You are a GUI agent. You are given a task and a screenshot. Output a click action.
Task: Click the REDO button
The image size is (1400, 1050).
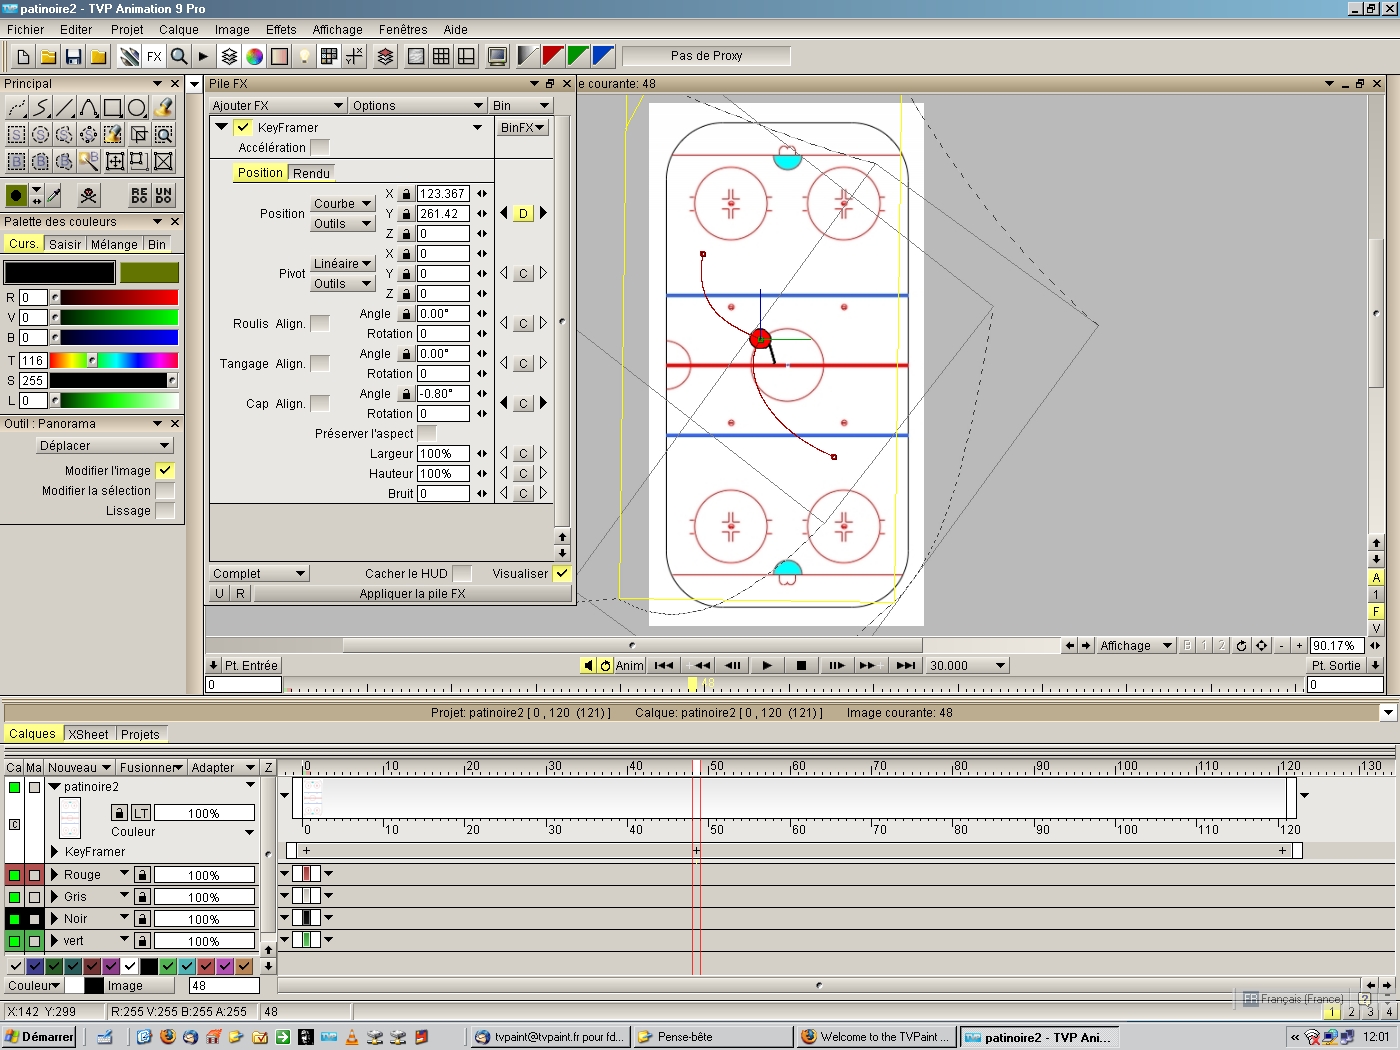[x=139, y=196]
